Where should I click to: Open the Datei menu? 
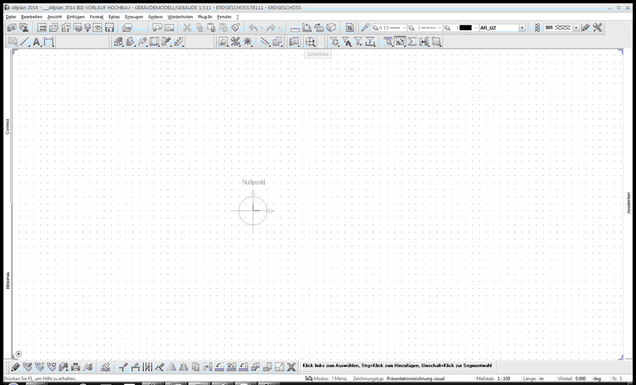pyautogui.click(x=11, y=17)
